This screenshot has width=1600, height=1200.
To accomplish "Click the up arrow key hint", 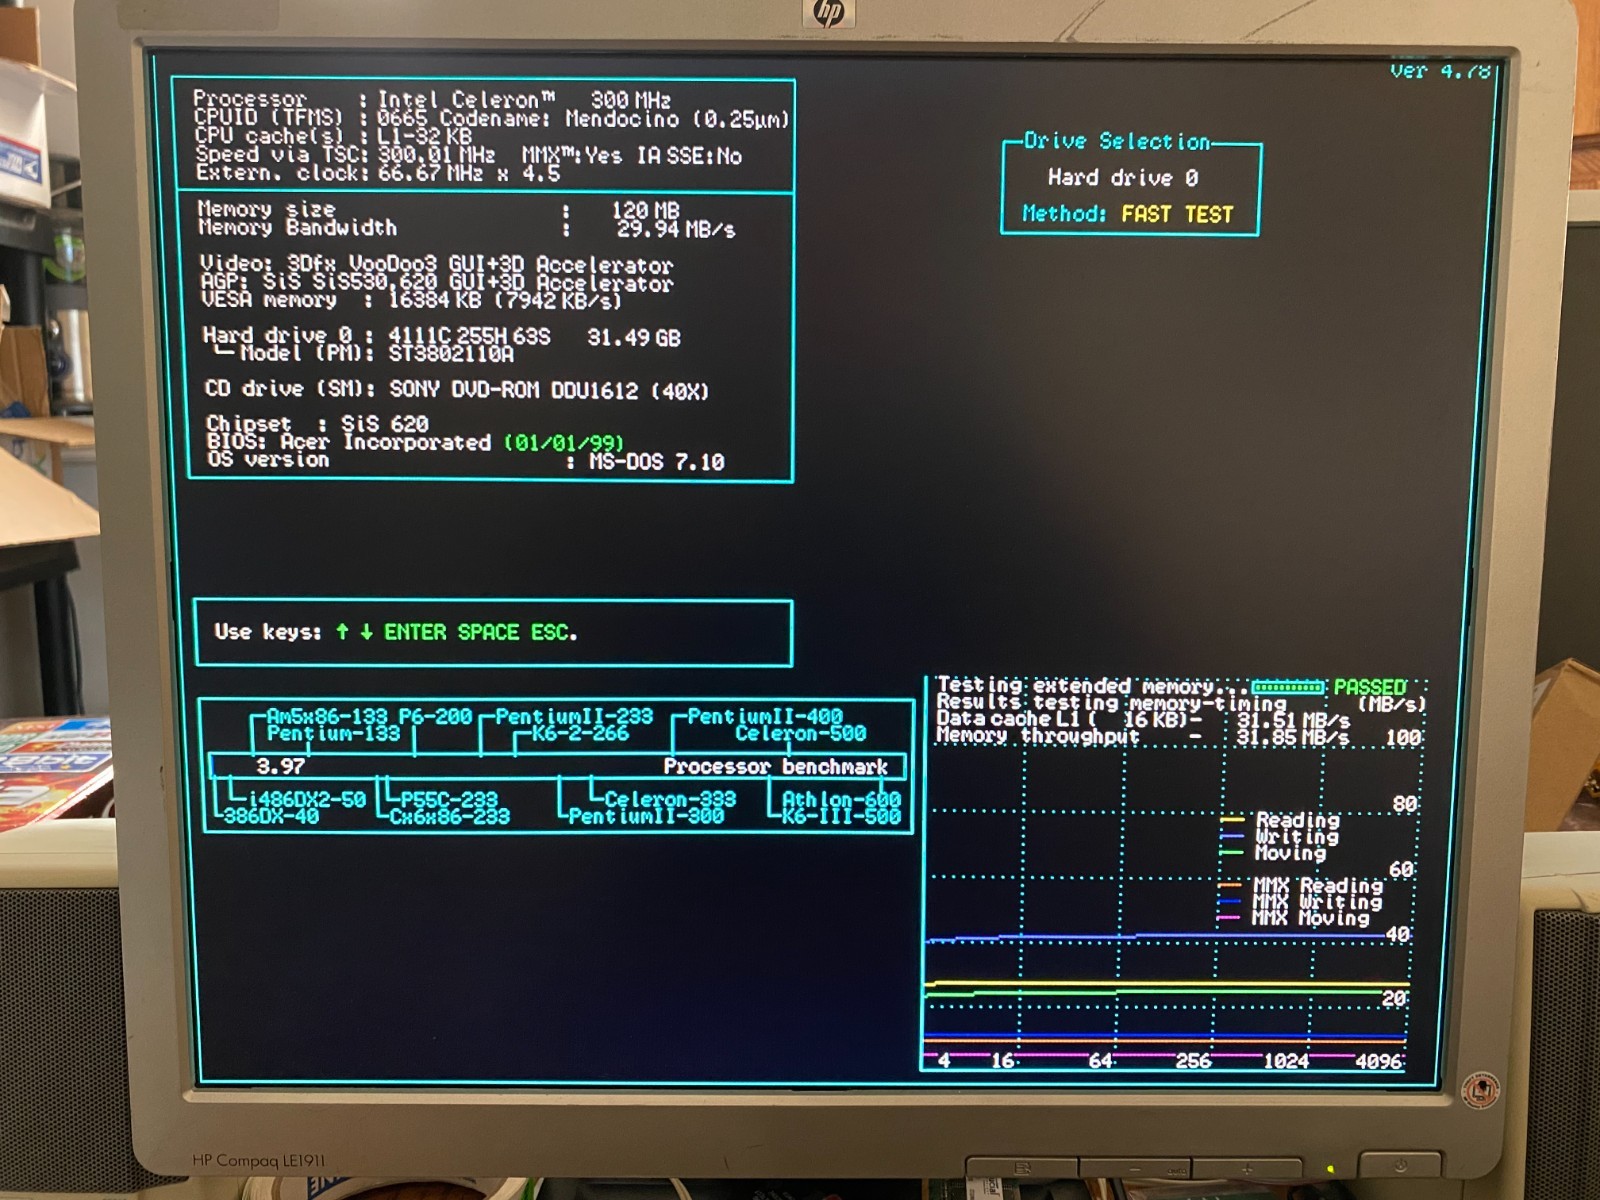I will [x=343, y=631].
